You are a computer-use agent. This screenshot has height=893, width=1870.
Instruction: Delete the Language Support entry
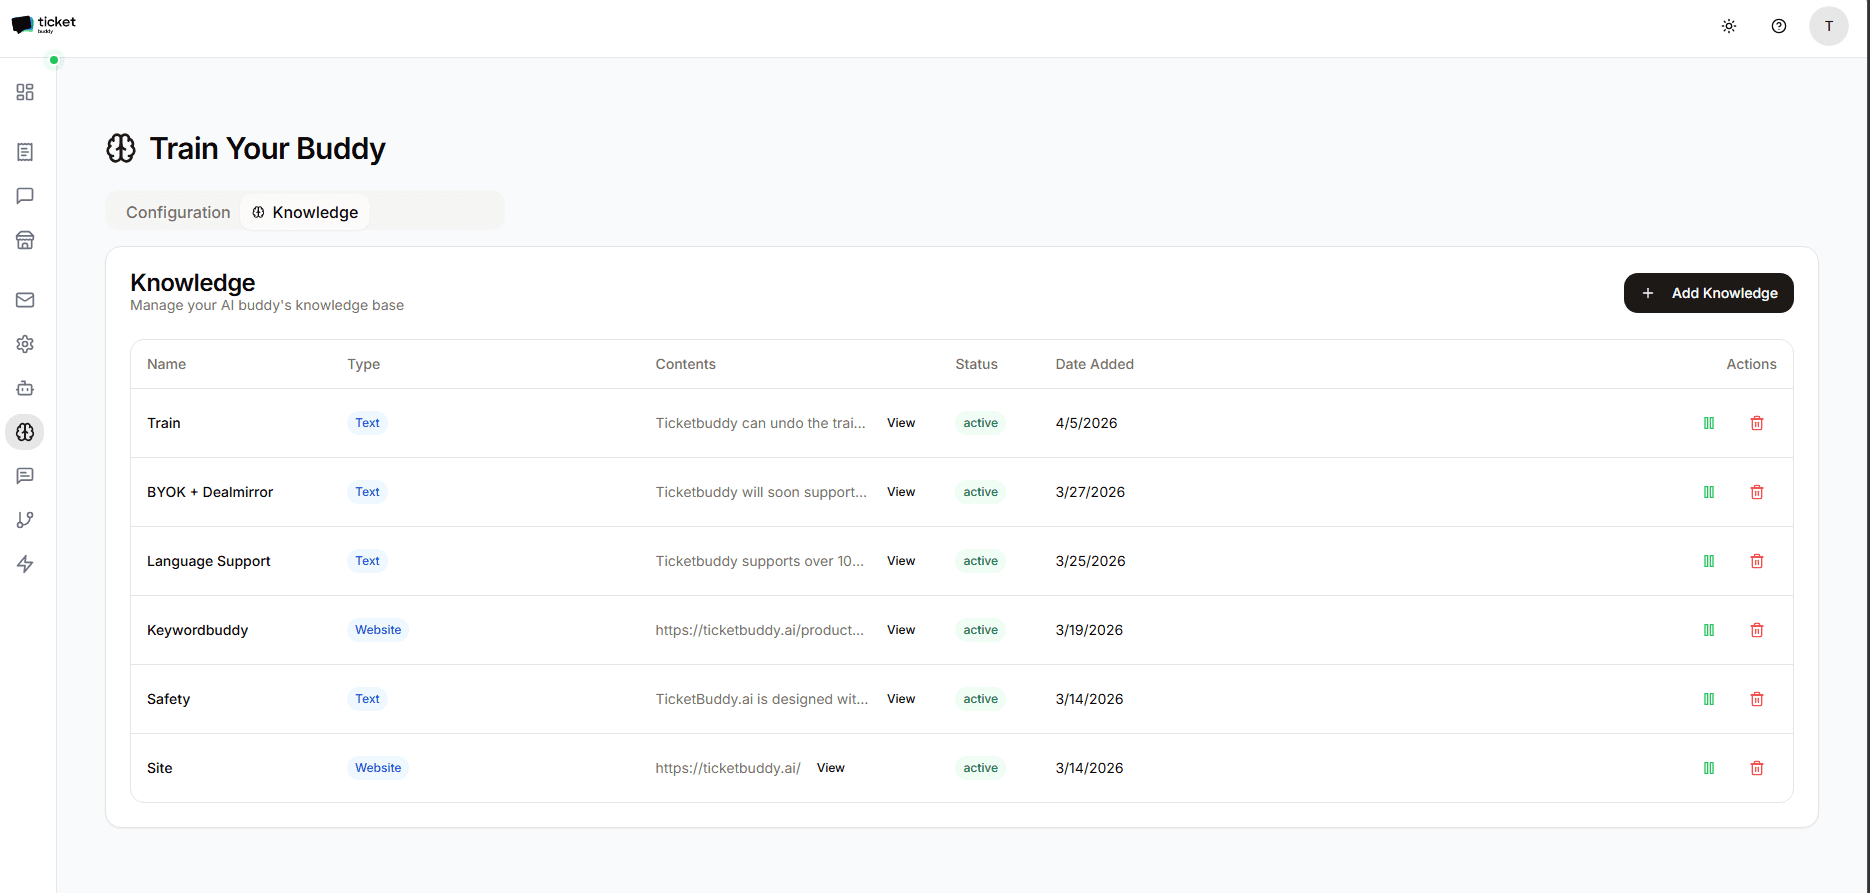[x=1757, y=561]
